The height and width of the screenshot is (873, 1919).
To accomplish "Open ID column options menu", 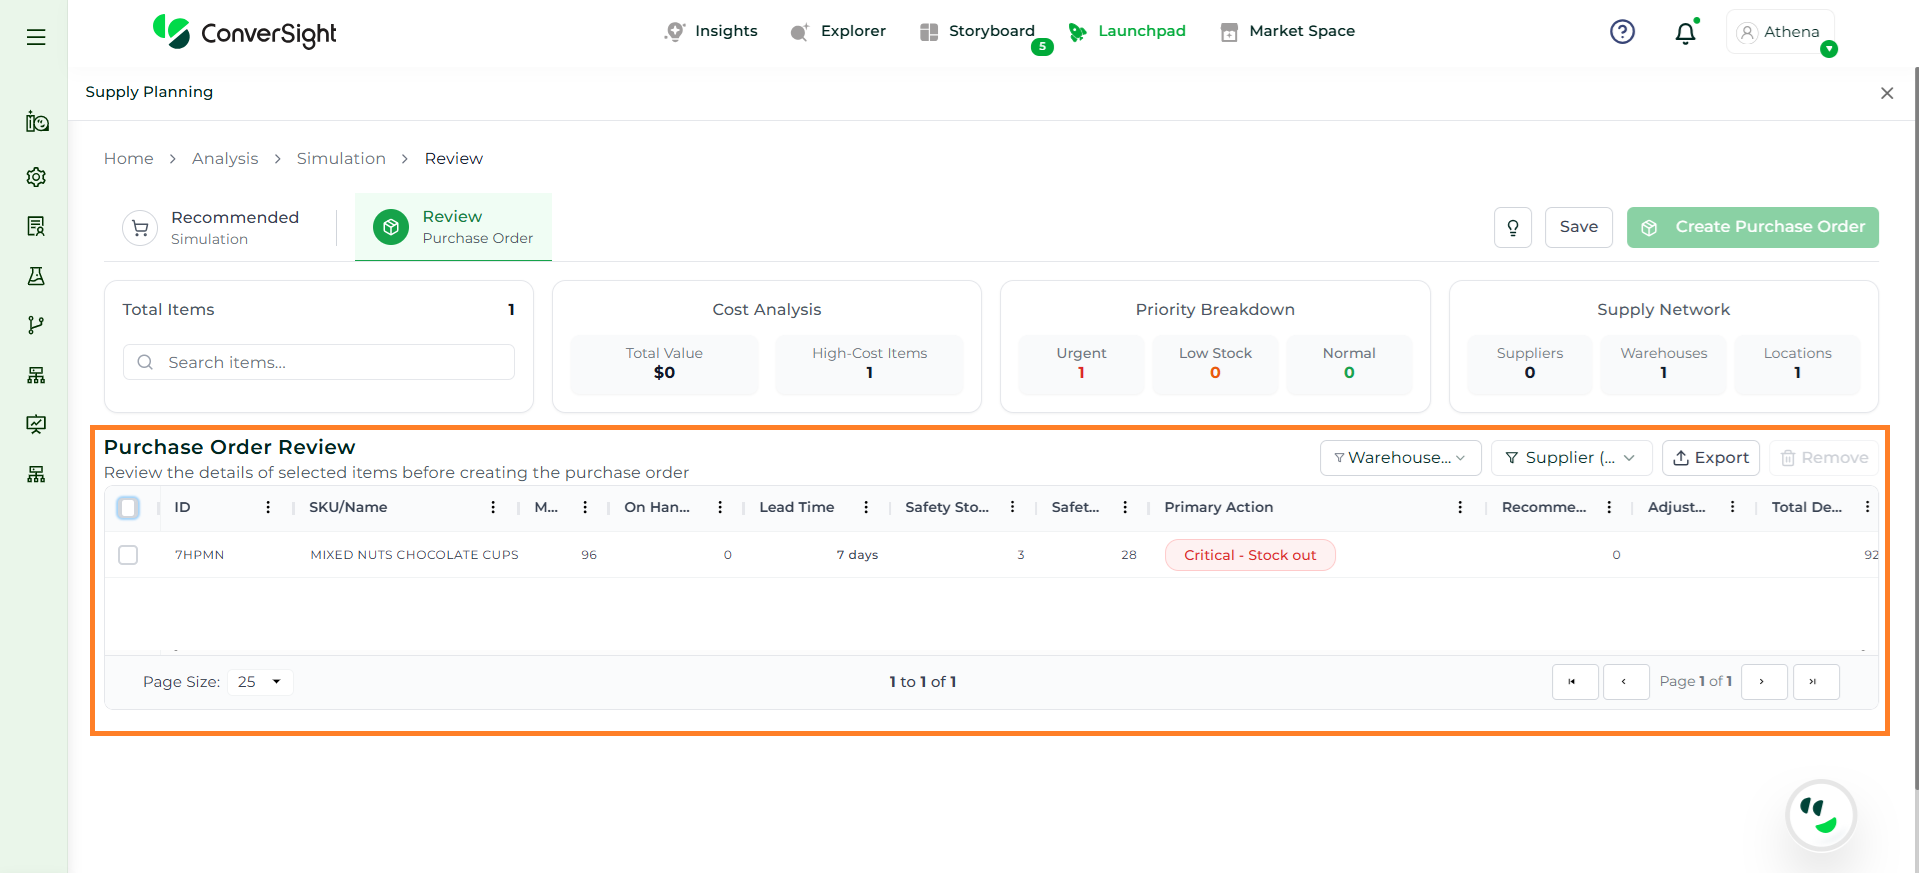I will (268, 508).
